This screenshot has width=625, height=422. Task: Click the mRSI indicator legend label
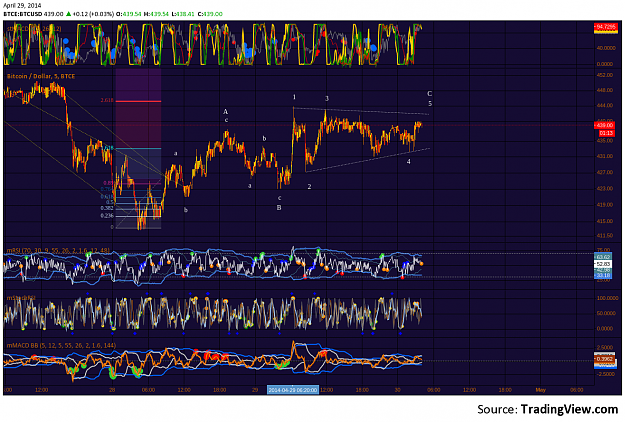pos(58,251)
